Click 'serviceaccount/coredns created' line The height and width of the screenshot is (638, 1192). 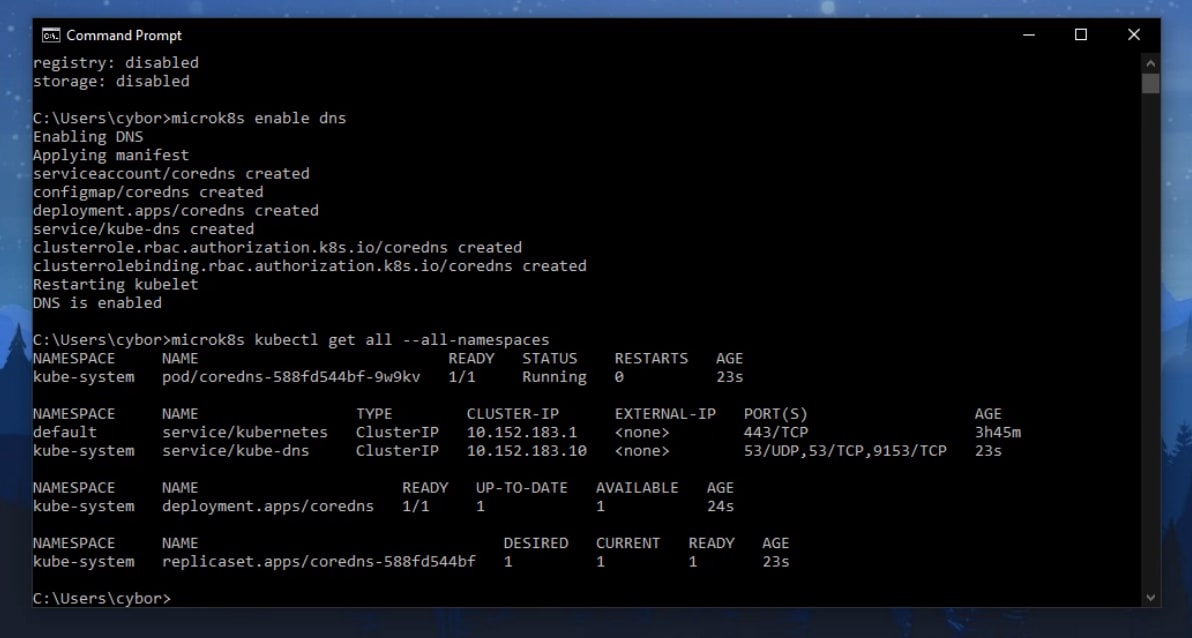tap(171, 173)
